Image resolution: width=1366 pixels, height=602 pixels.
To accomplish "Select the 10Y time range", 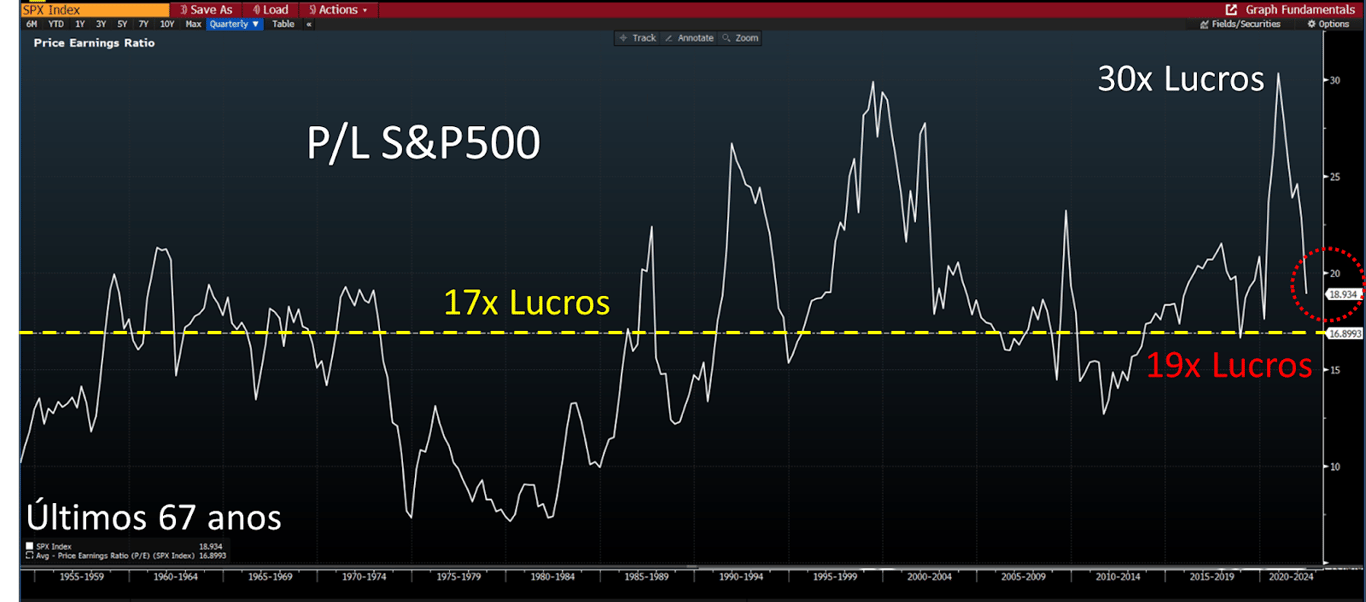I will [167, 24].
